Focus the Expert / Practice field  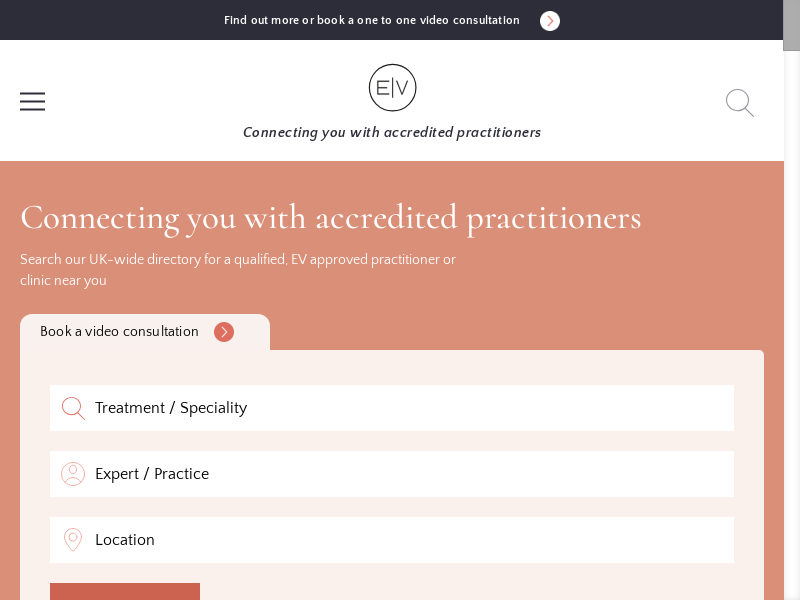coord(400,474)
